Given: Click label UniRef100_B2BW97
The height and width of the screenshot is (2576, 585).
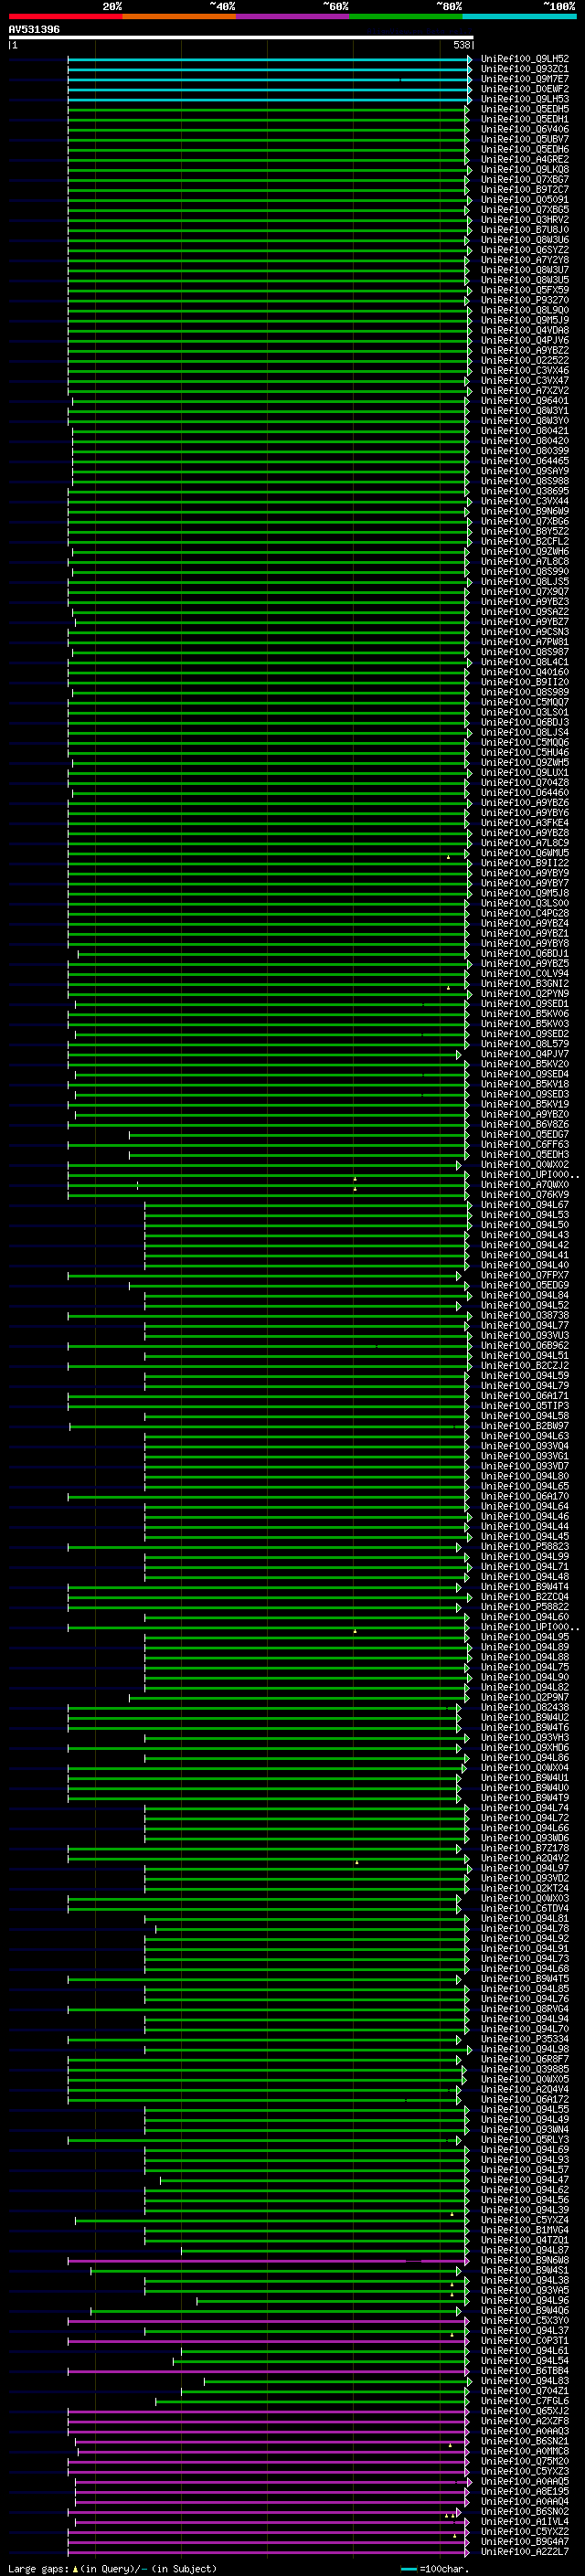Looking at the screenshot, I should tap(524, 1426).
